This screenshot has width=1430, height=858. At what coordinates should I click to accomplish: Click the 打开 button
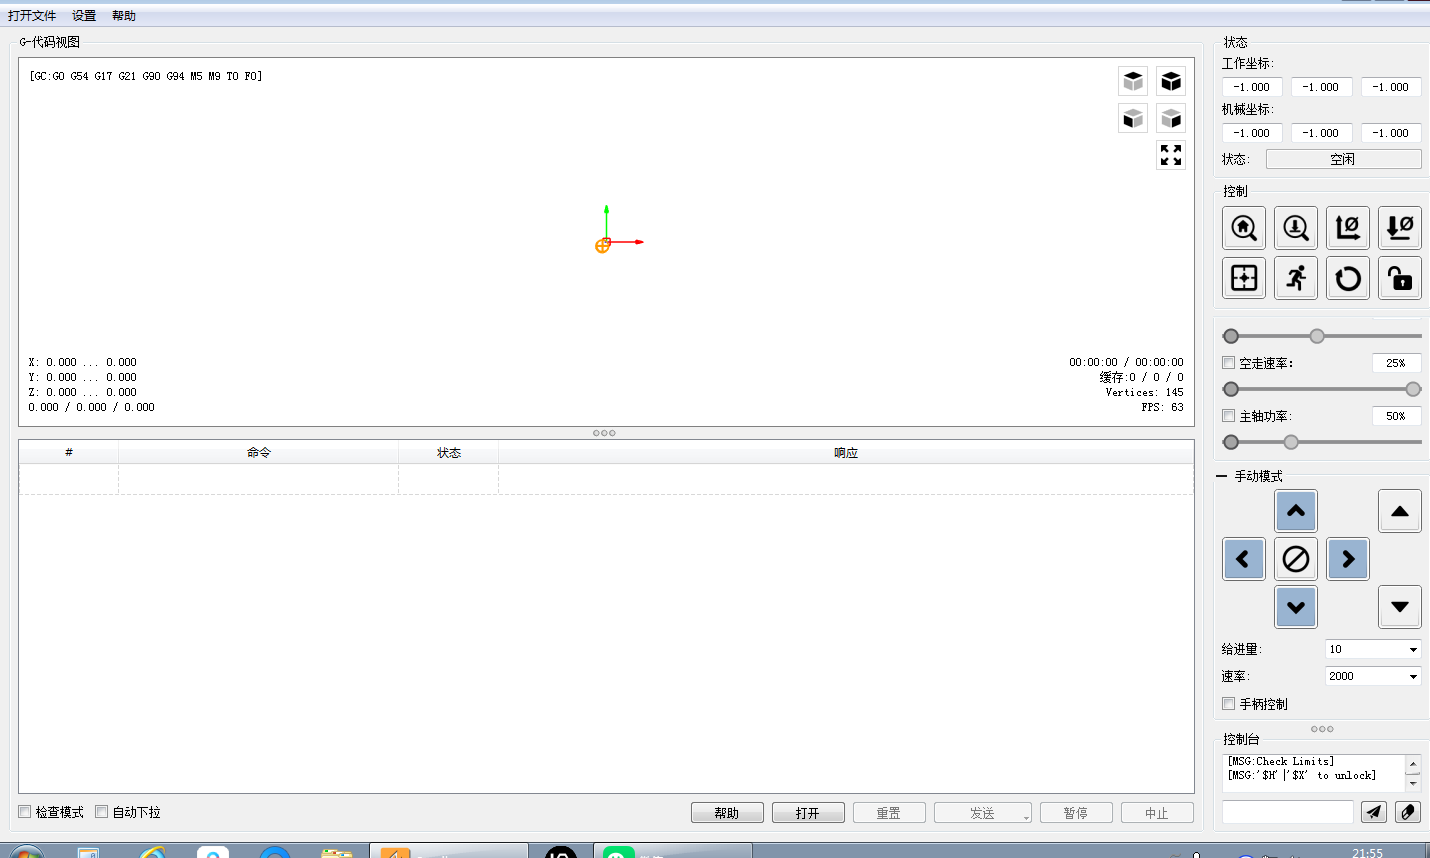coord(808,813)
